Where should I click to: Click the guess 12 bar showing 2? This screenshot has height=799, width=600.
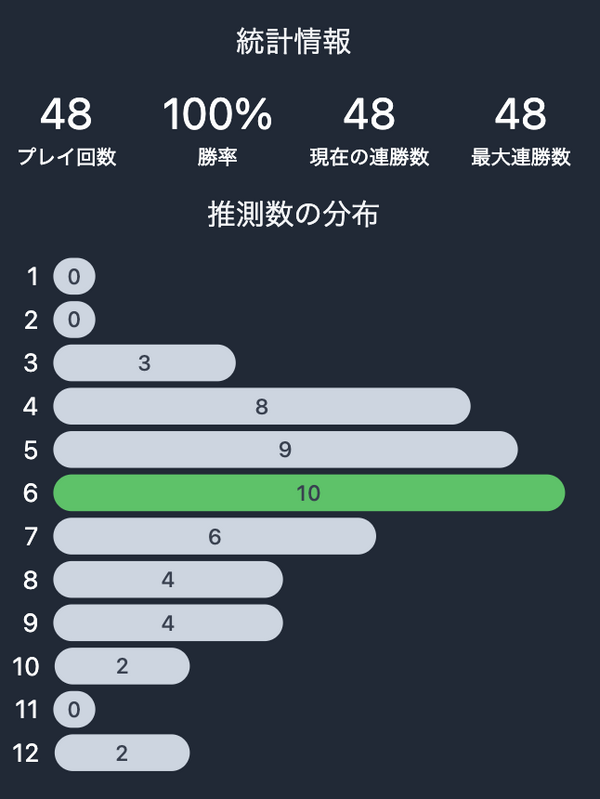tap(122, 753)
